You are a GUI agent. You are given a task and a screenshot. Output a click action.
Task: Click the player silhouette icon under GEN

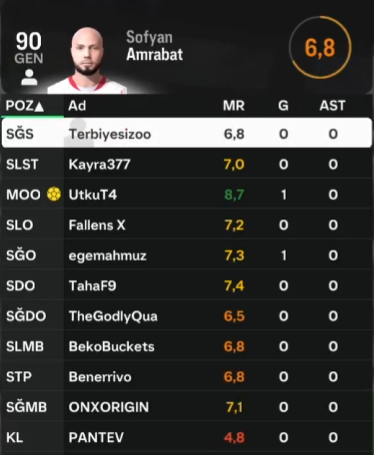coord(29,77)
